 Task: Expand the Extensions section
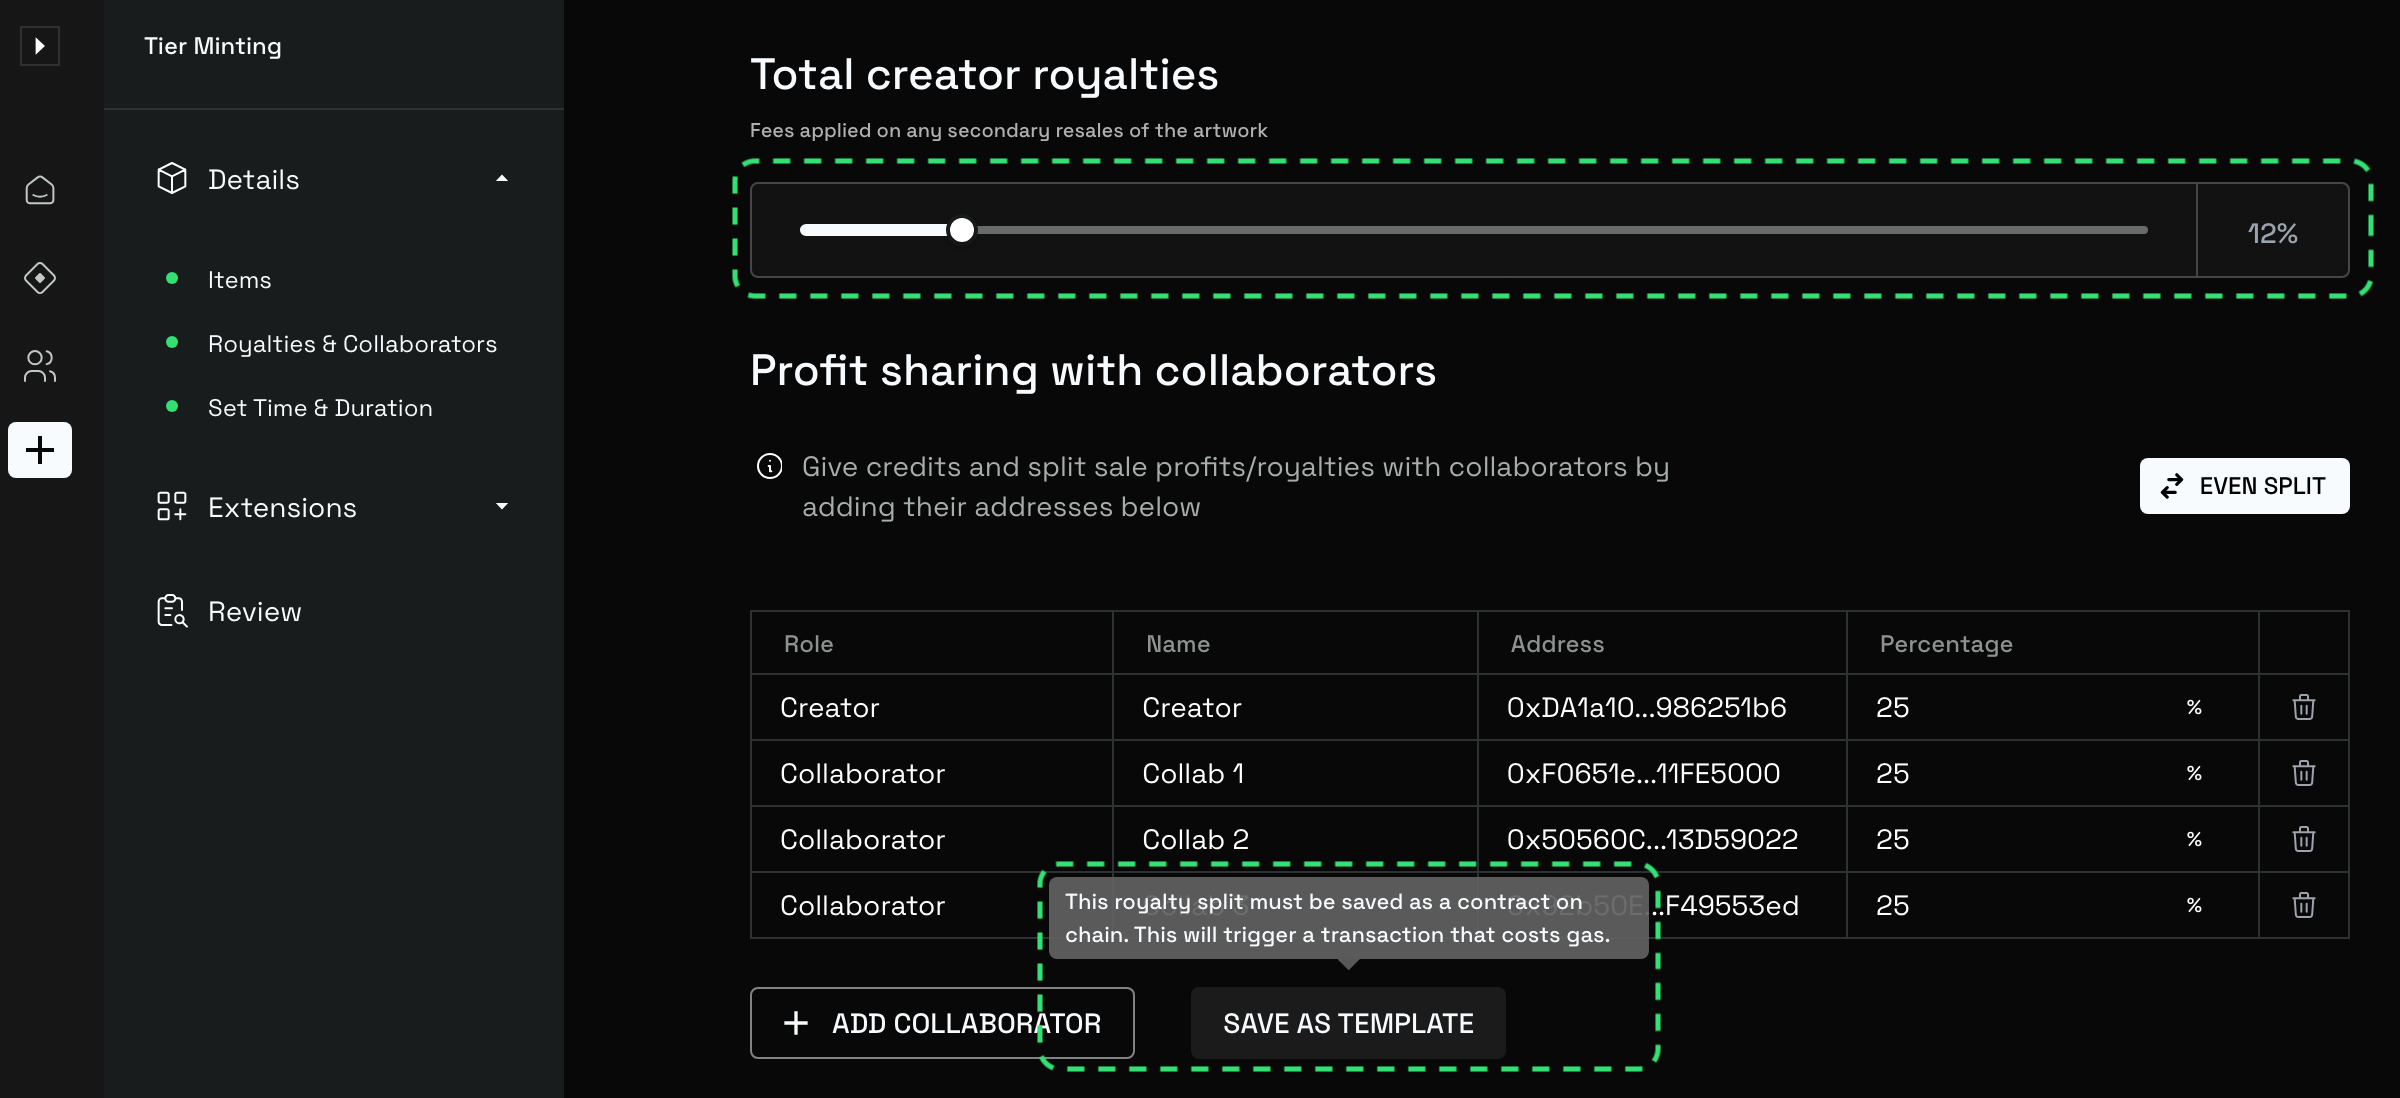(502, 507)
